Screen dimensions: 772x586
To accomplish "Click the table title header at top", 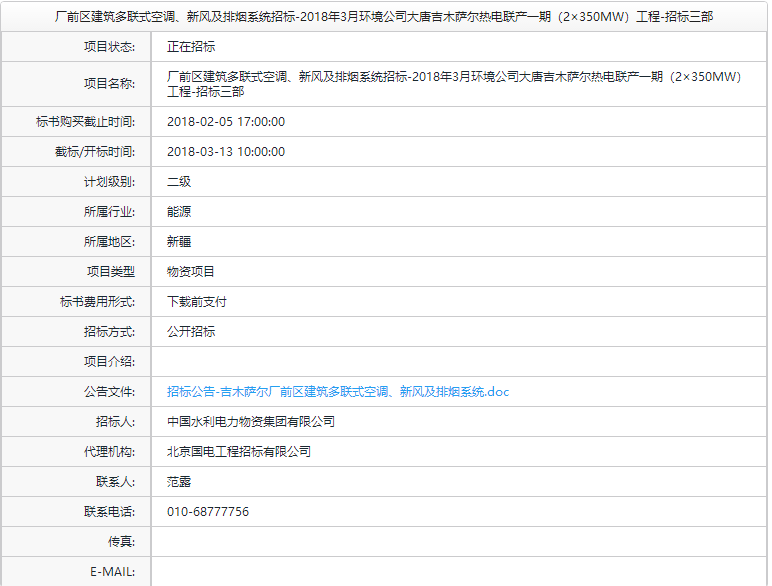I will pos(385,17).
